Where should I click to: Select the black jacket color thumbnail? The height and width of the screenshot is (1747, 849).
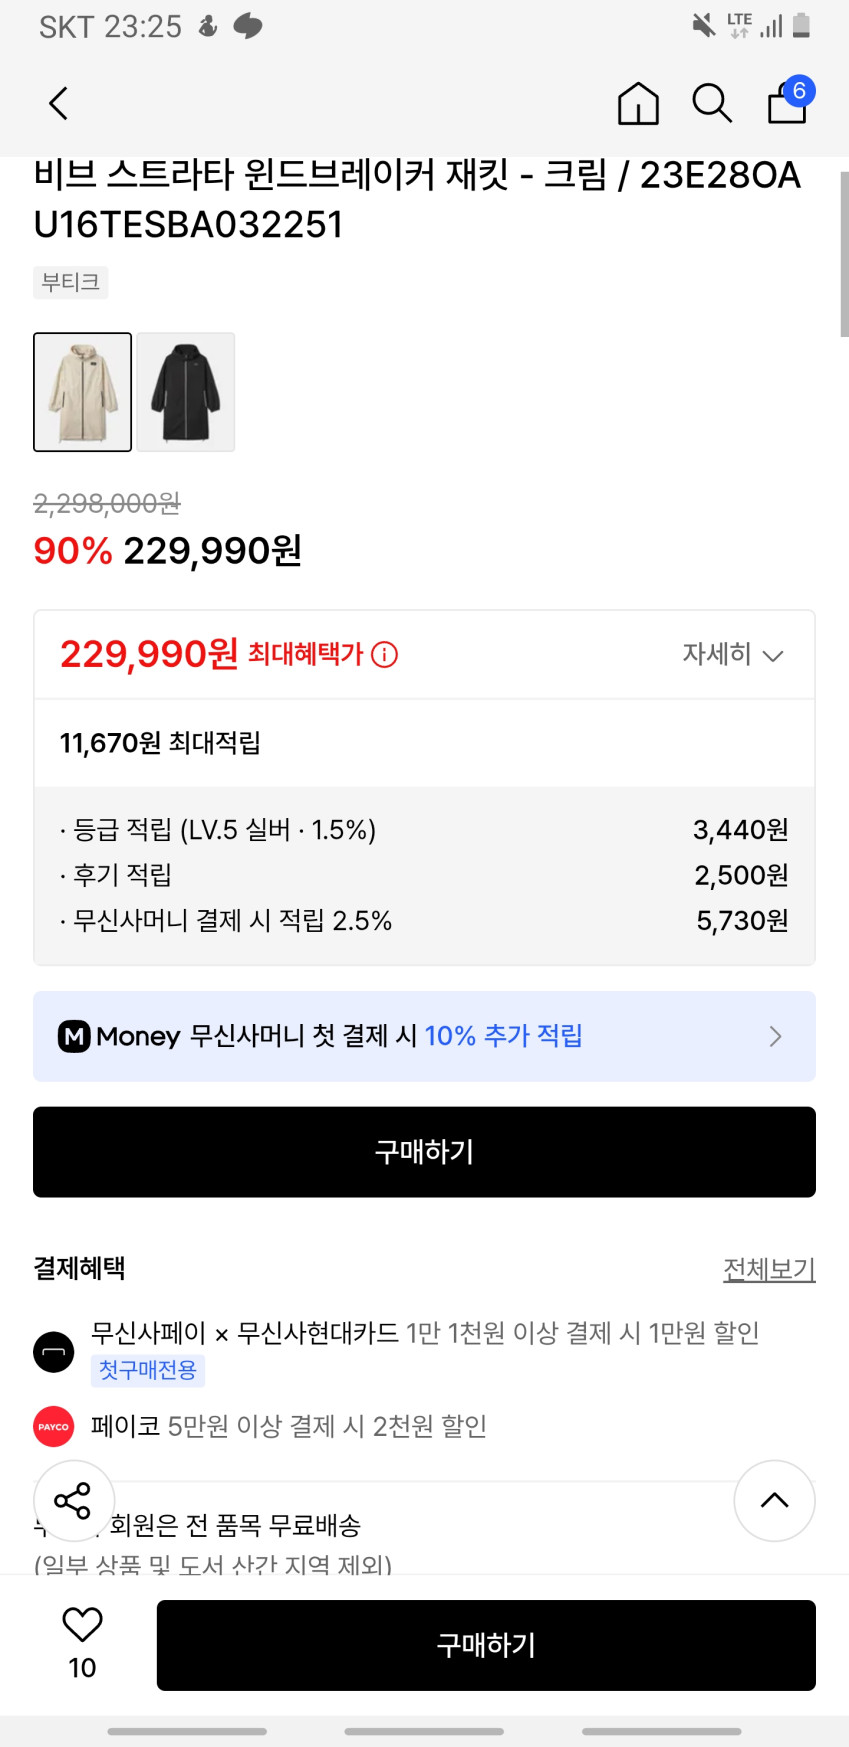pyautogui.click(x=186, y=392)
